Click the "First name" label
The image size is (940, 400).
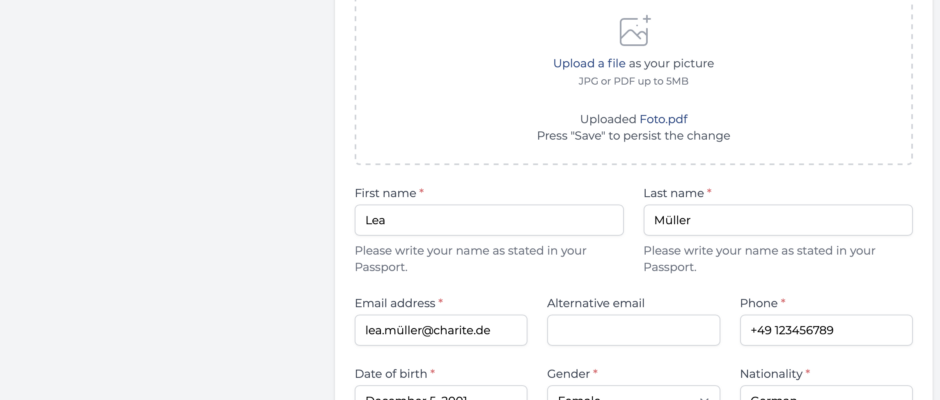coord(385,193)
